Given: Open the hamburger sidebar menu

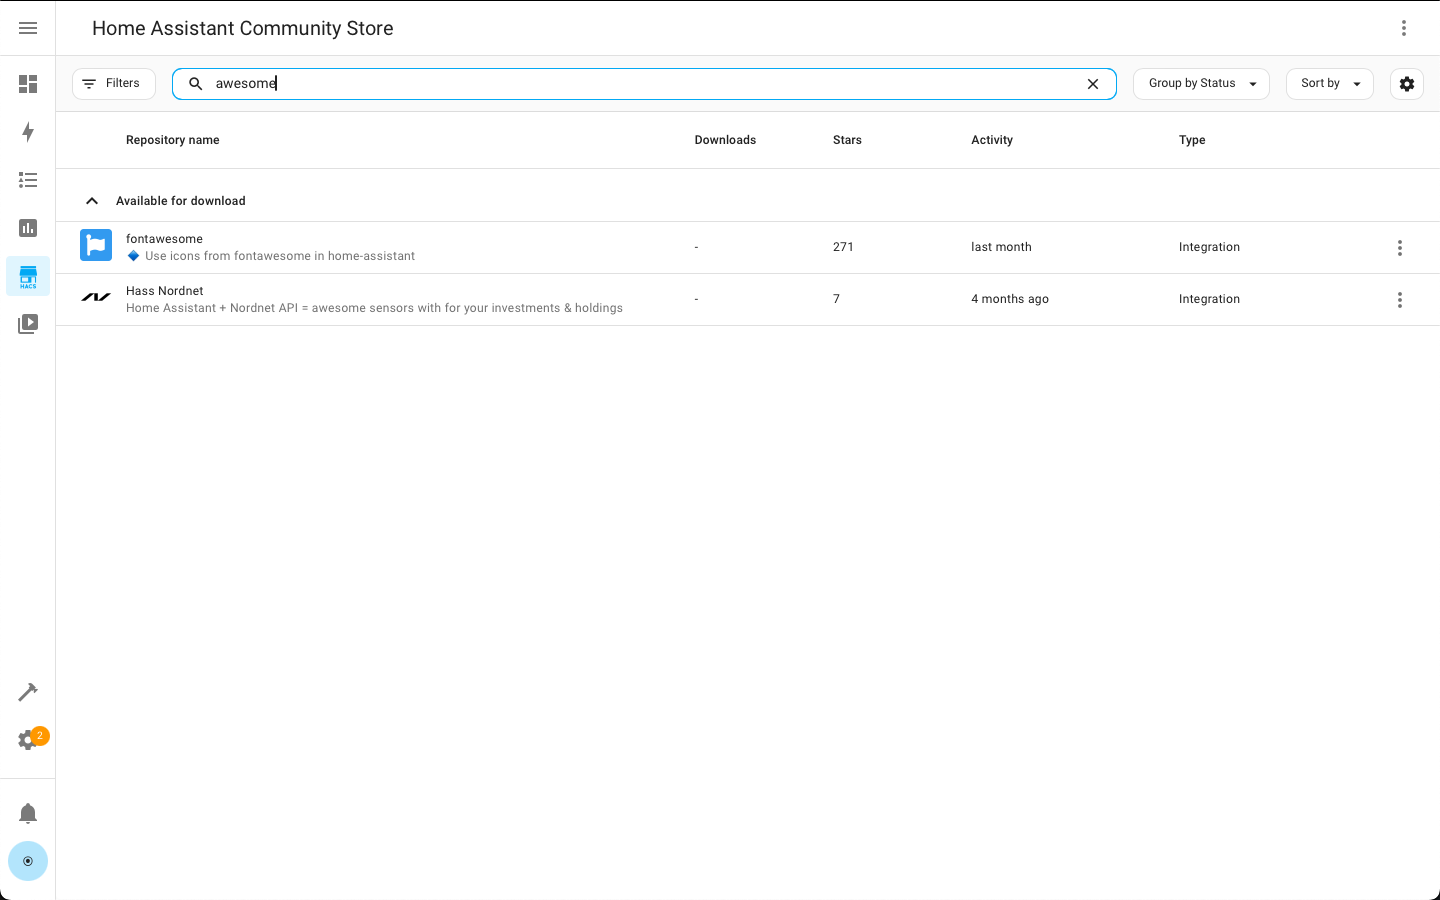Looking at the screenshot, I should pyautogui.click(x=28, y=28).
